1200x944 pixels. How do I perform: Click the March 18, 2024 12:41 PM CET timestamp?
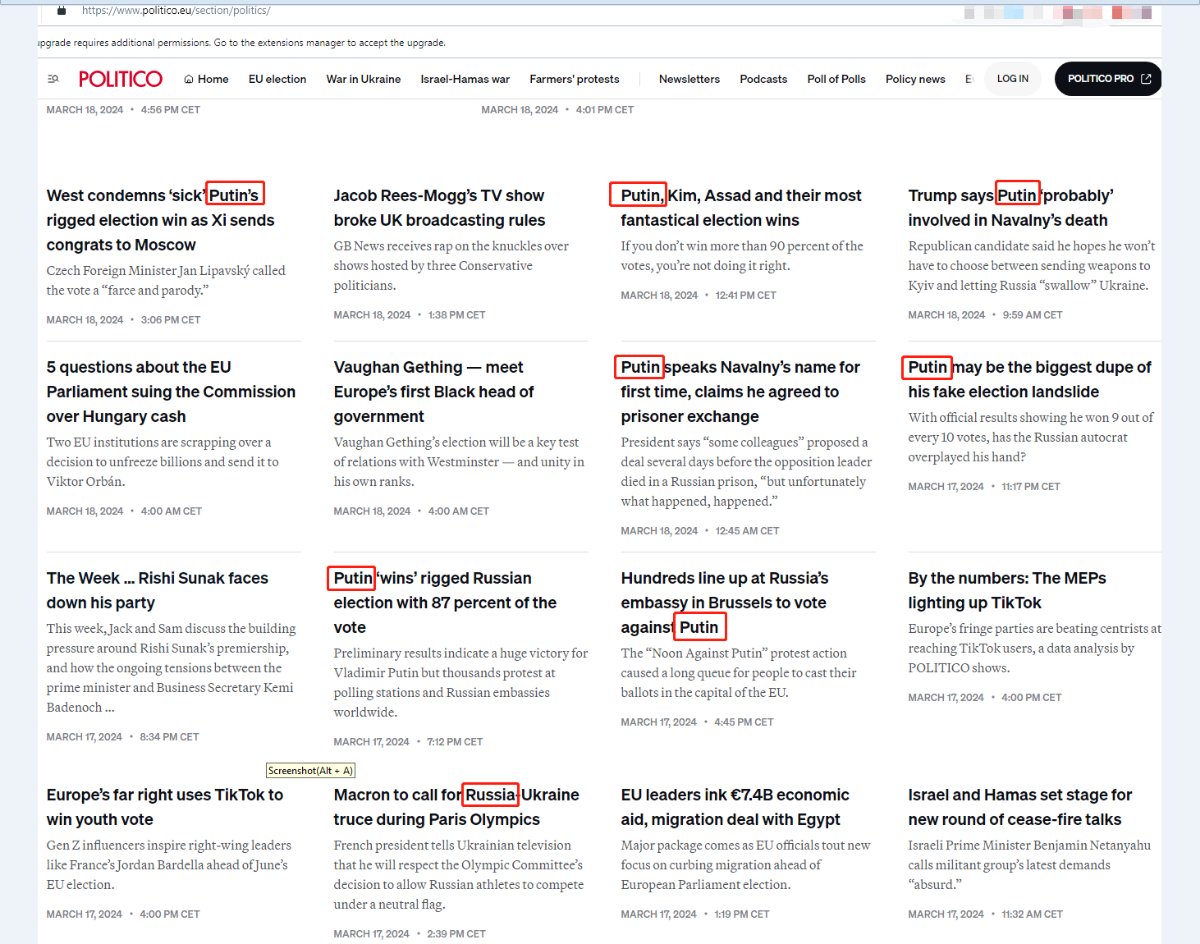(x=698, y=295)
